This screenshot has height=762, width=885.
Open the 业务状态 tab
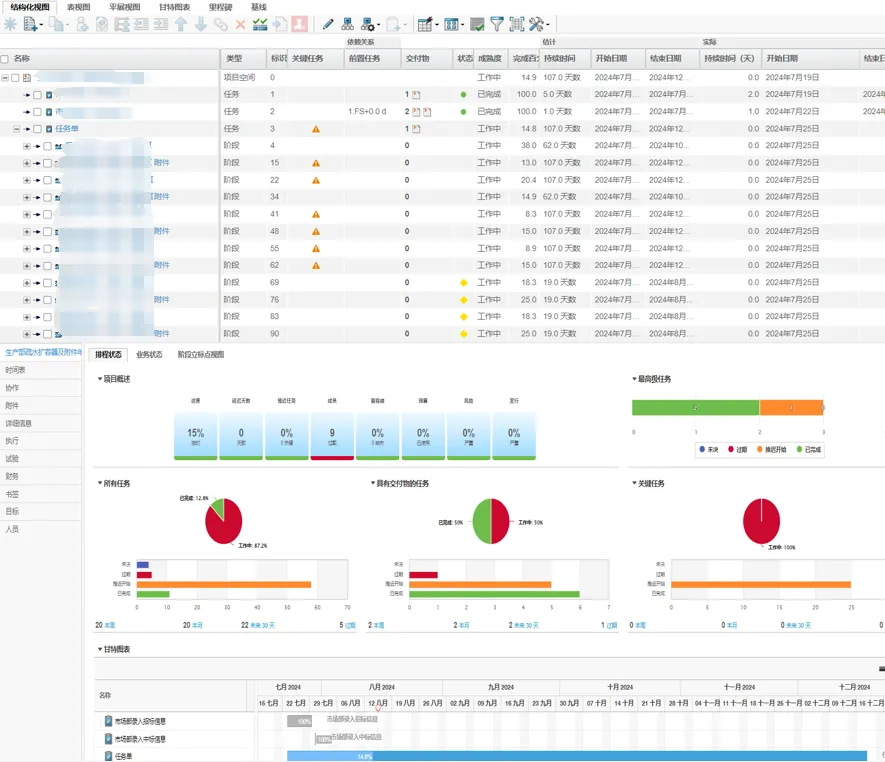click(x=149, y=354)
